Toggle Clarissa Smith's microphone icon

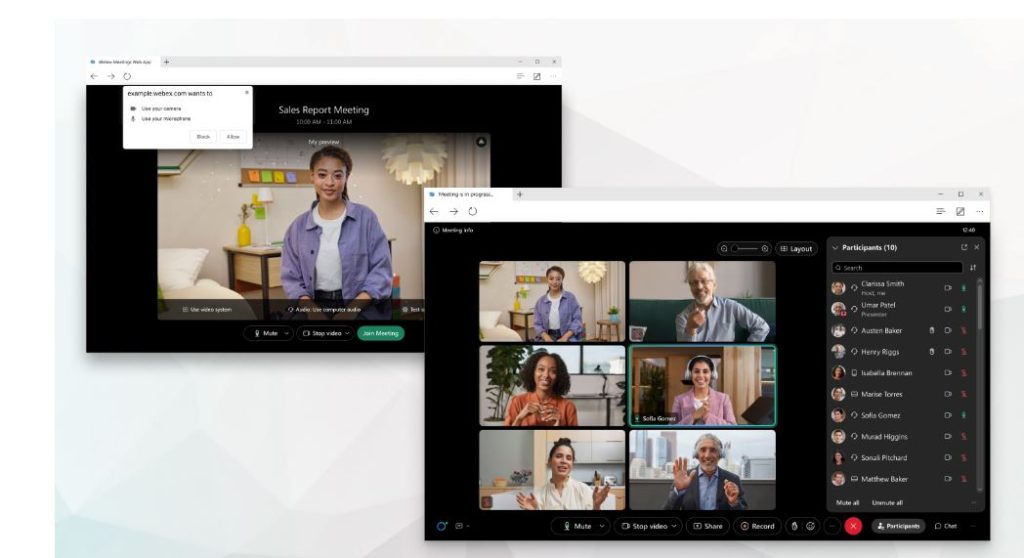pos(963,288)
